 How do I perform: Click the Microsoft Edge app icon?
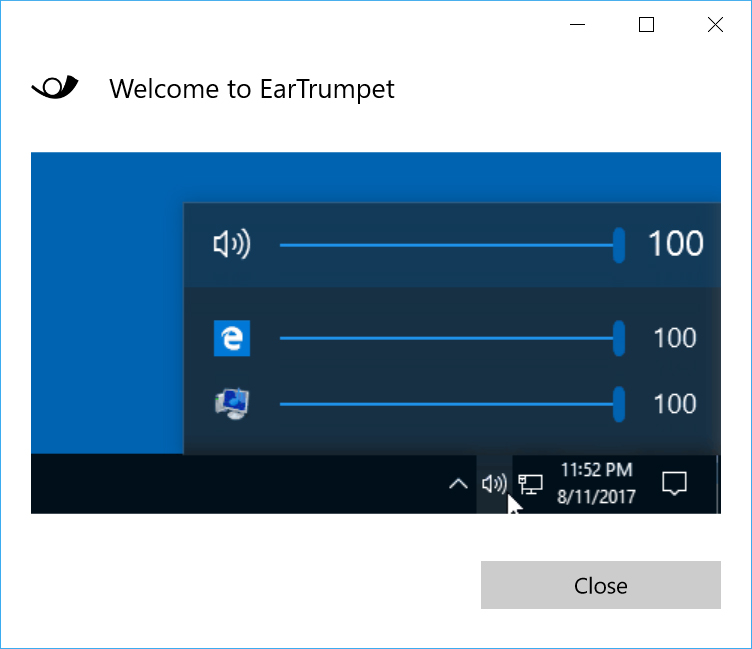[232, 338]
